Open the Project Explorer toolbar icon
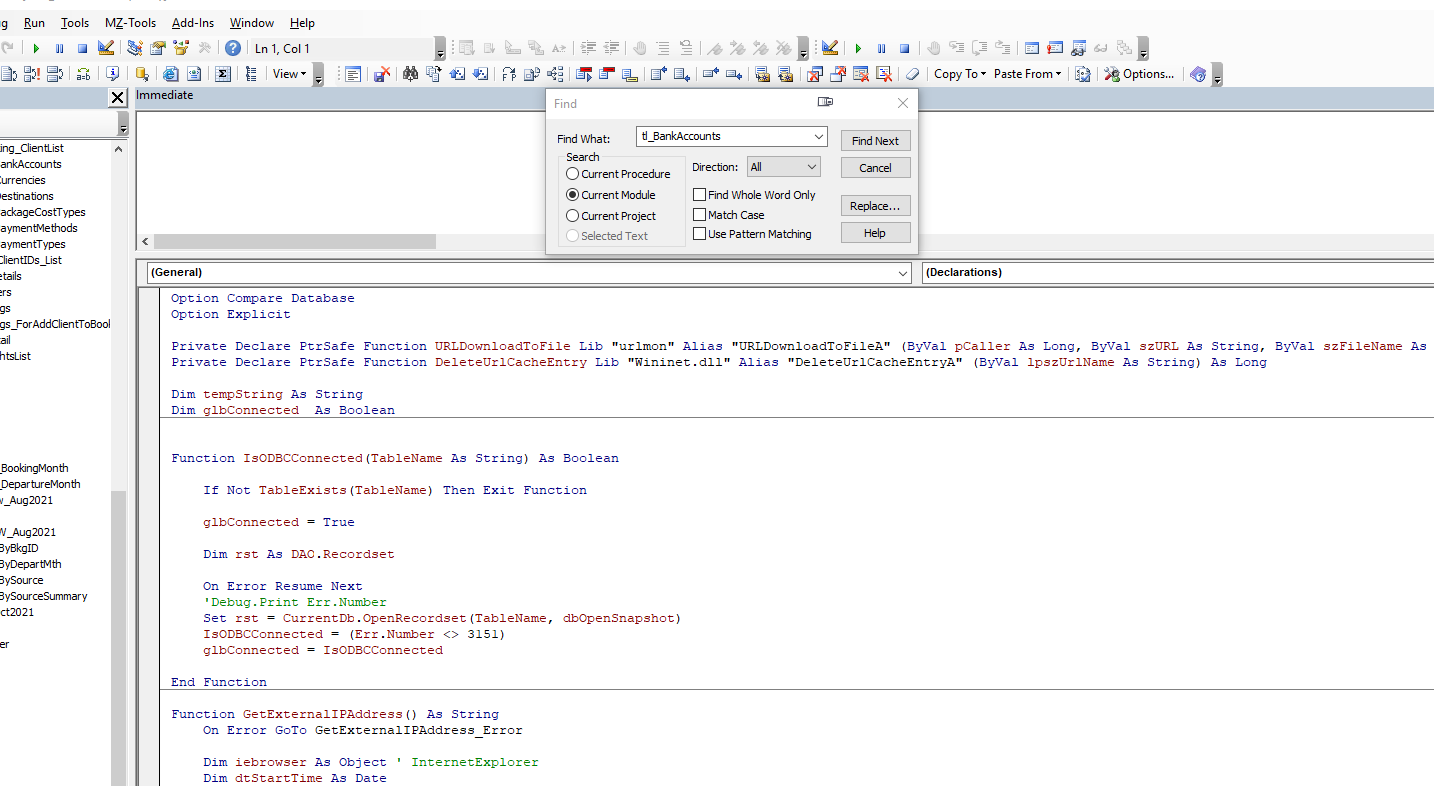1434x786 pixels. [x=134, y=48]
